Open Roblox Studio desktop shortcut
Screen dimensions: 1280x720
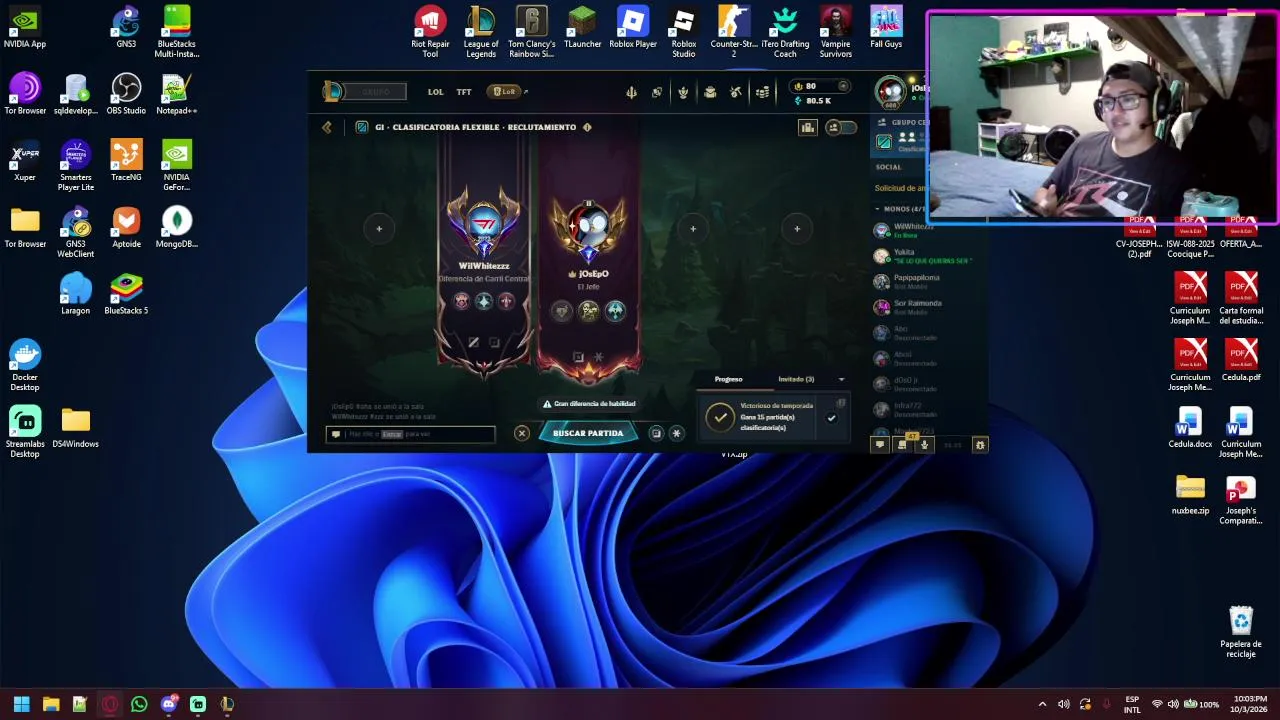(x=684, y=32)
